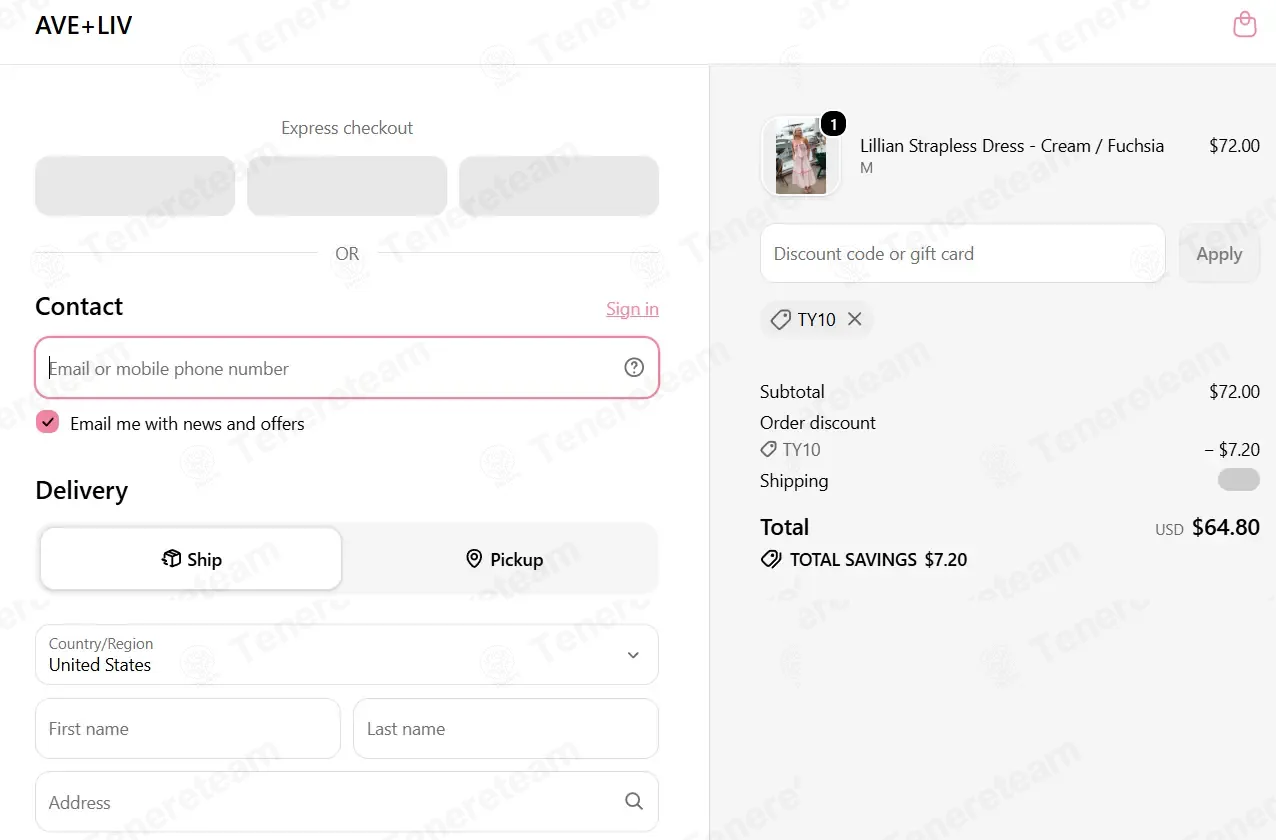Click the Subtotal $72.00 value

click(x=1235, y=392)
